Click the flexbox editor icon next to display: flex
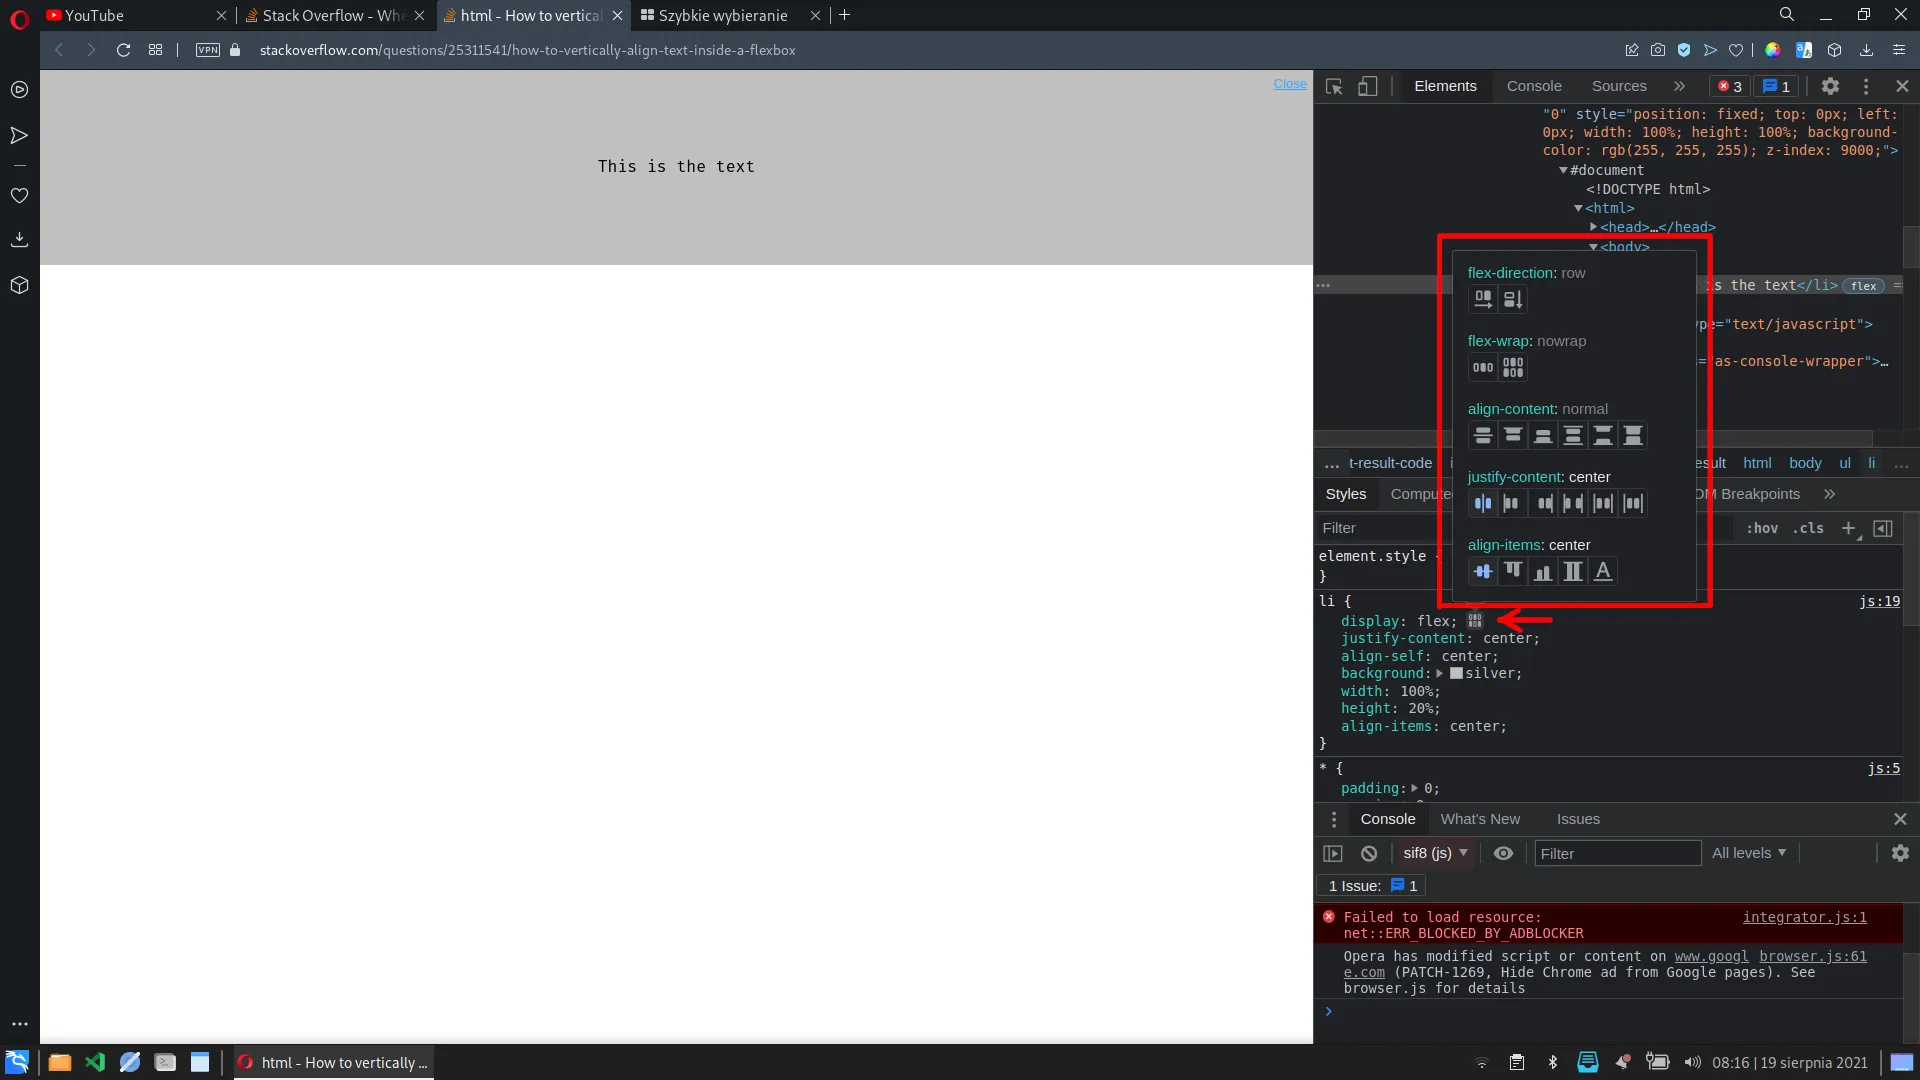This screenshot has height=1080, width=1920. (x=1475, y=621)
